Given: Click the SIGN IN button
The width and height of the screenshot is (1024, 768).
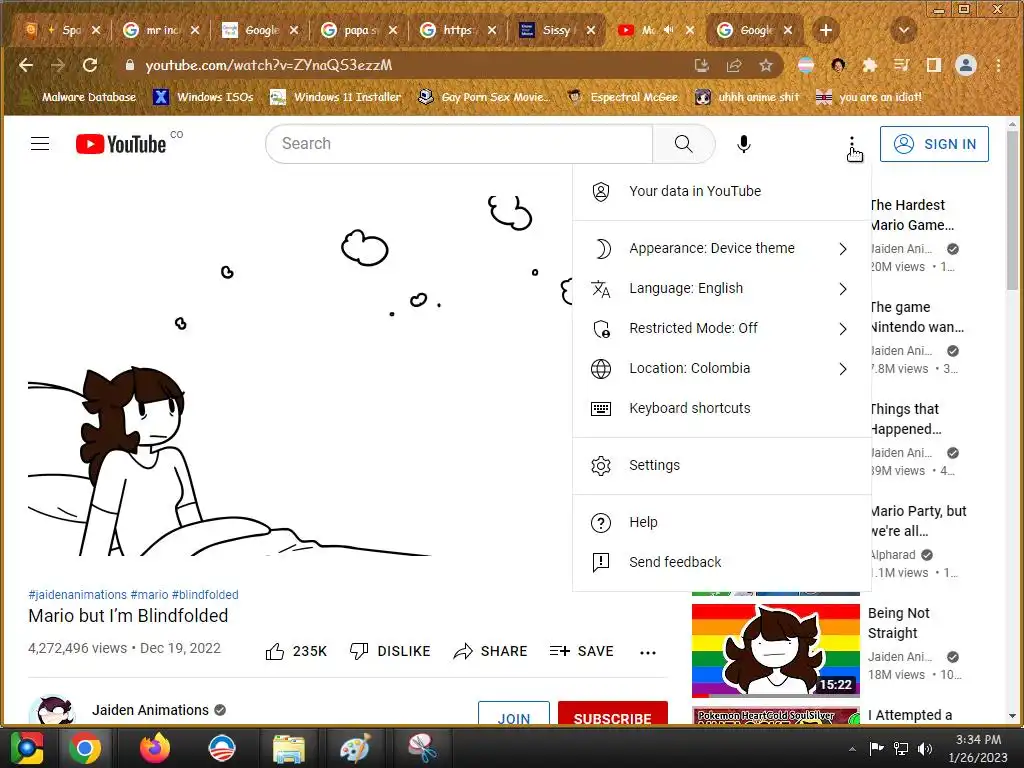Looking at the screenshot, I should (x=934, y=144).
